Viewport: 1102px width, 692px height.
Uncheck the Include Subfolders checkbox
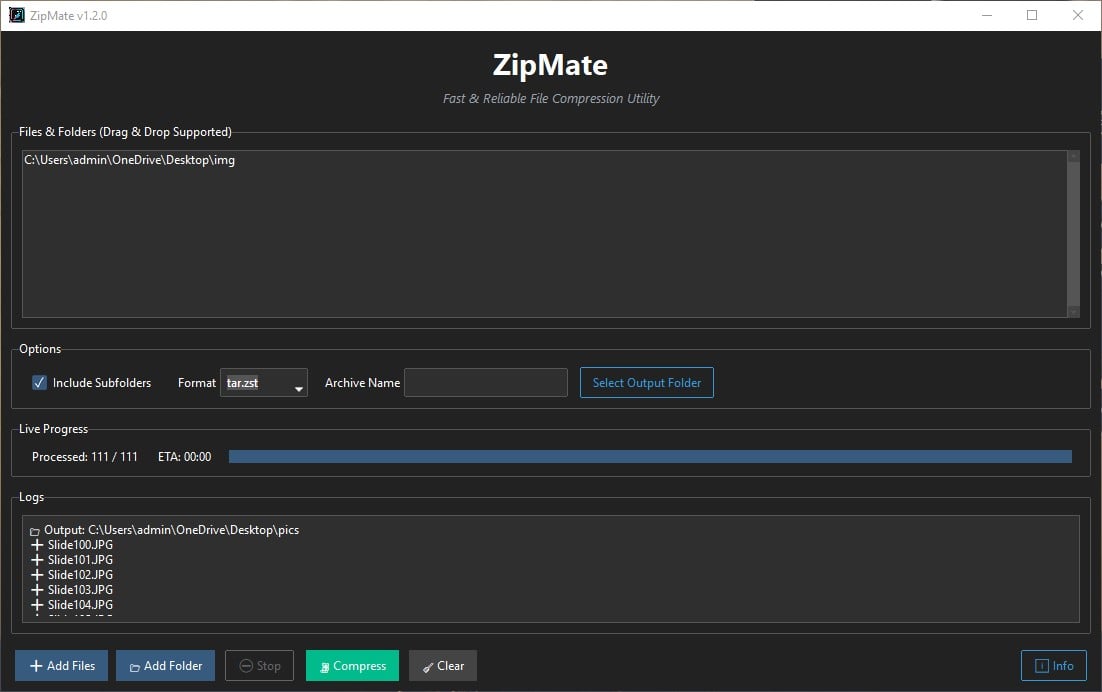(38, 382)
